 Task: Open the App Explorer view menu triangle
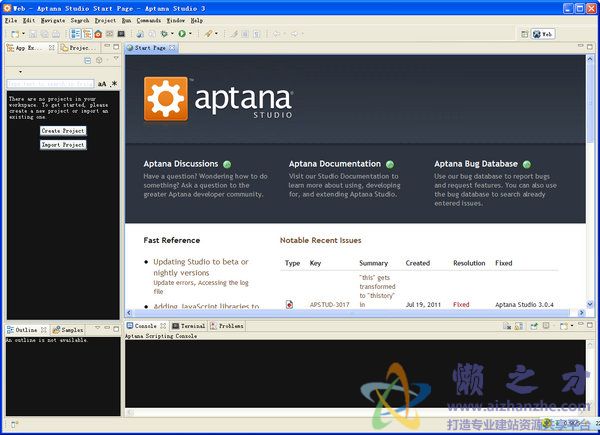(116, 58)
